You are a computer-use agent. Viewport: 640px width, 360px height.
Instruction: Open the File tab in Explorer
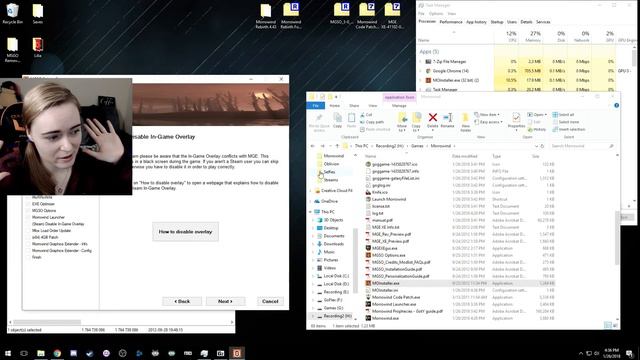coord(316,106)
